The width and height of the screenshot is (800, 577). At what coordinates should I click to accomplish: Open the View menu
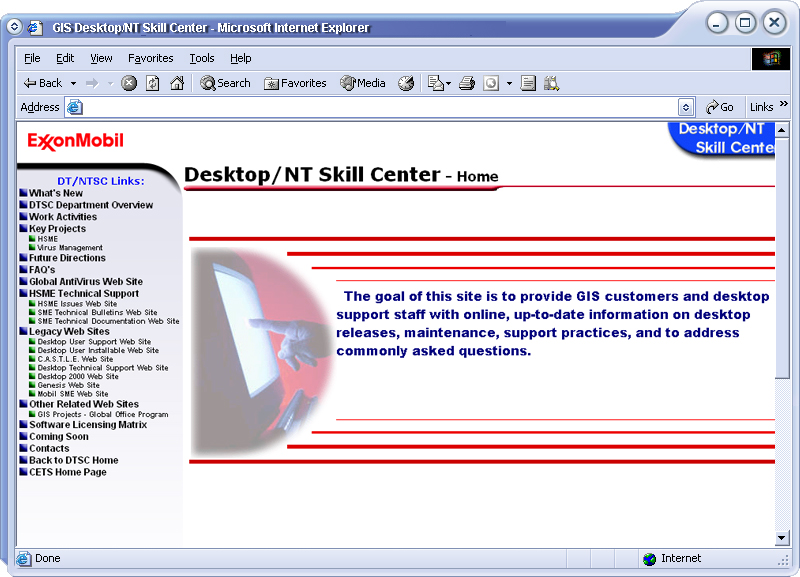click(101, 58)
